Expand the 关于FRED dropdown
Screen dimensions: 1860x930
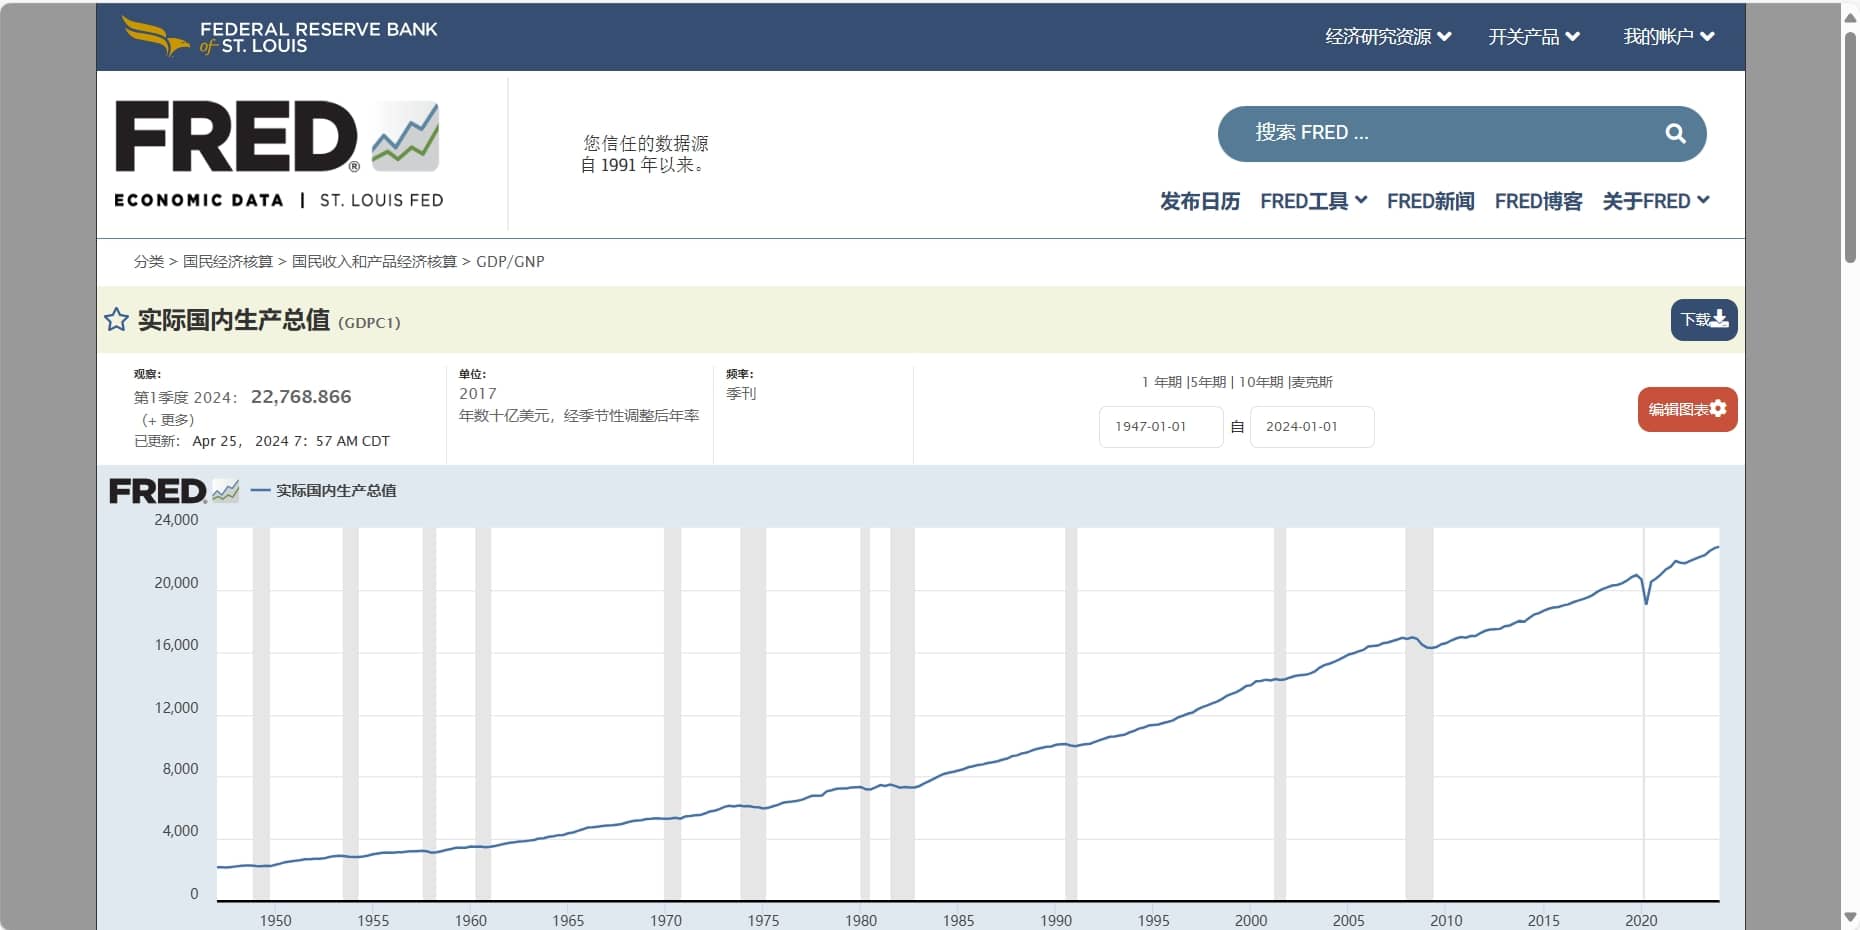pos(1656,201)
